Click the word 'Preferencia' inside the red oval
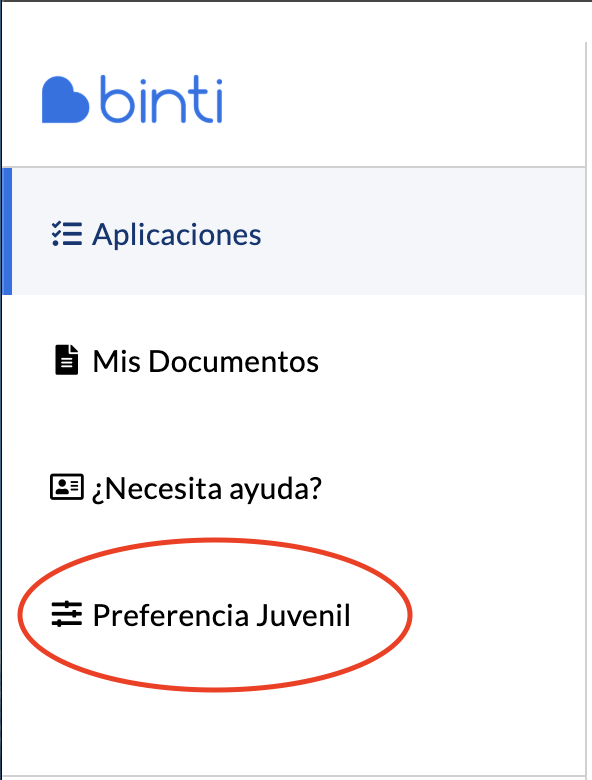 tap(171, 615)
